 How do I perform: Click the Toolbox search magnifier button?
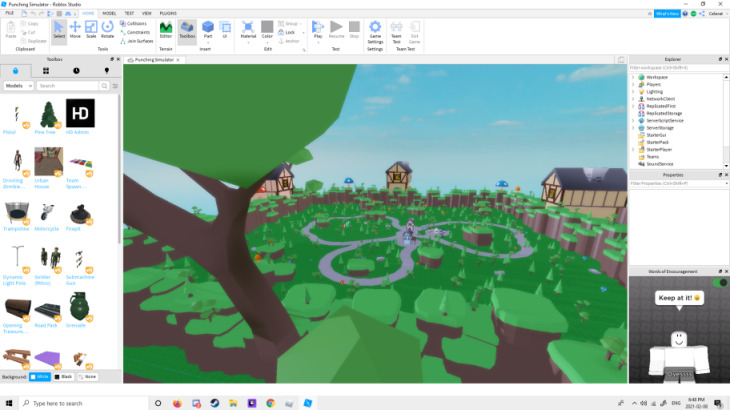click(x=104, y=86)
